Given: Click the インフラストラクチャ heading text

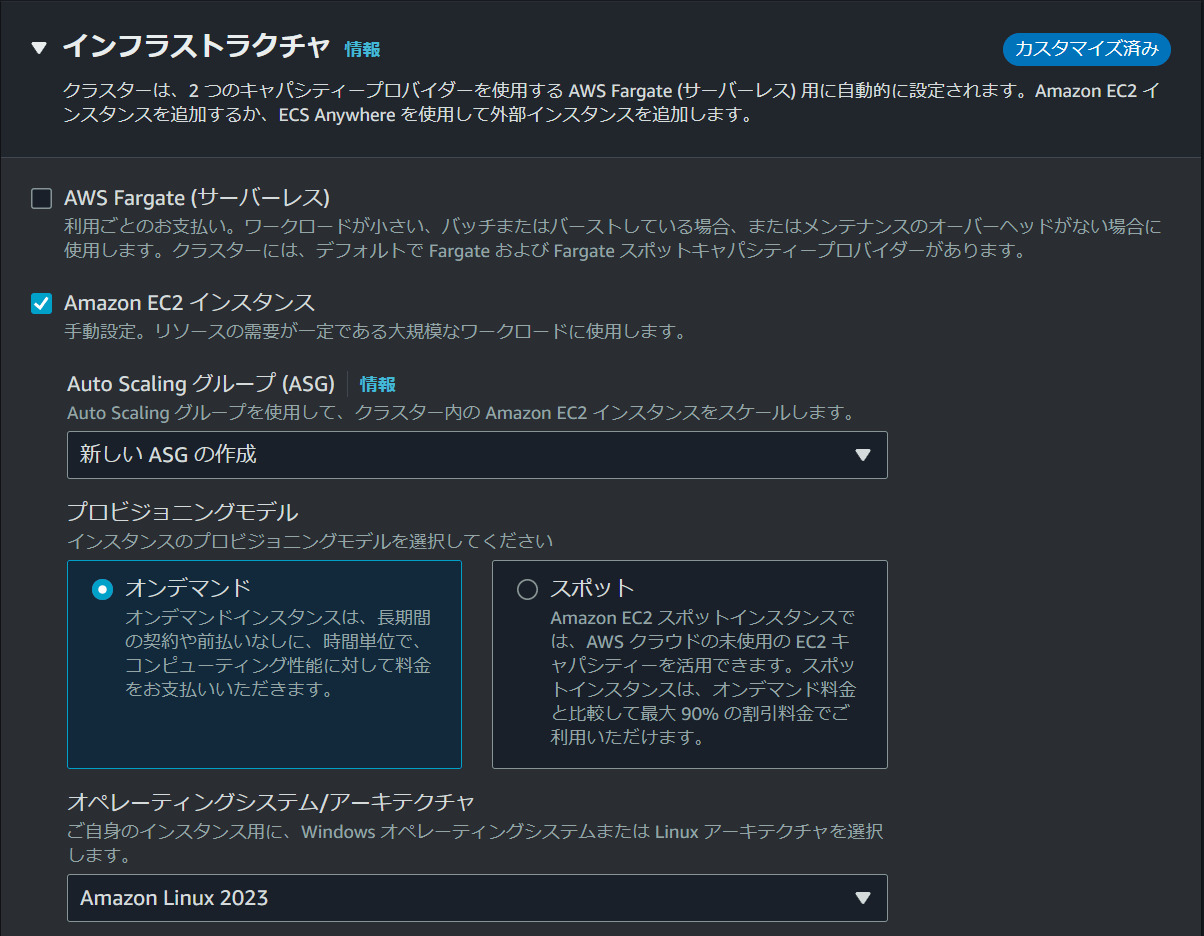Looking at the screenshot, I should tap(196, 47).
